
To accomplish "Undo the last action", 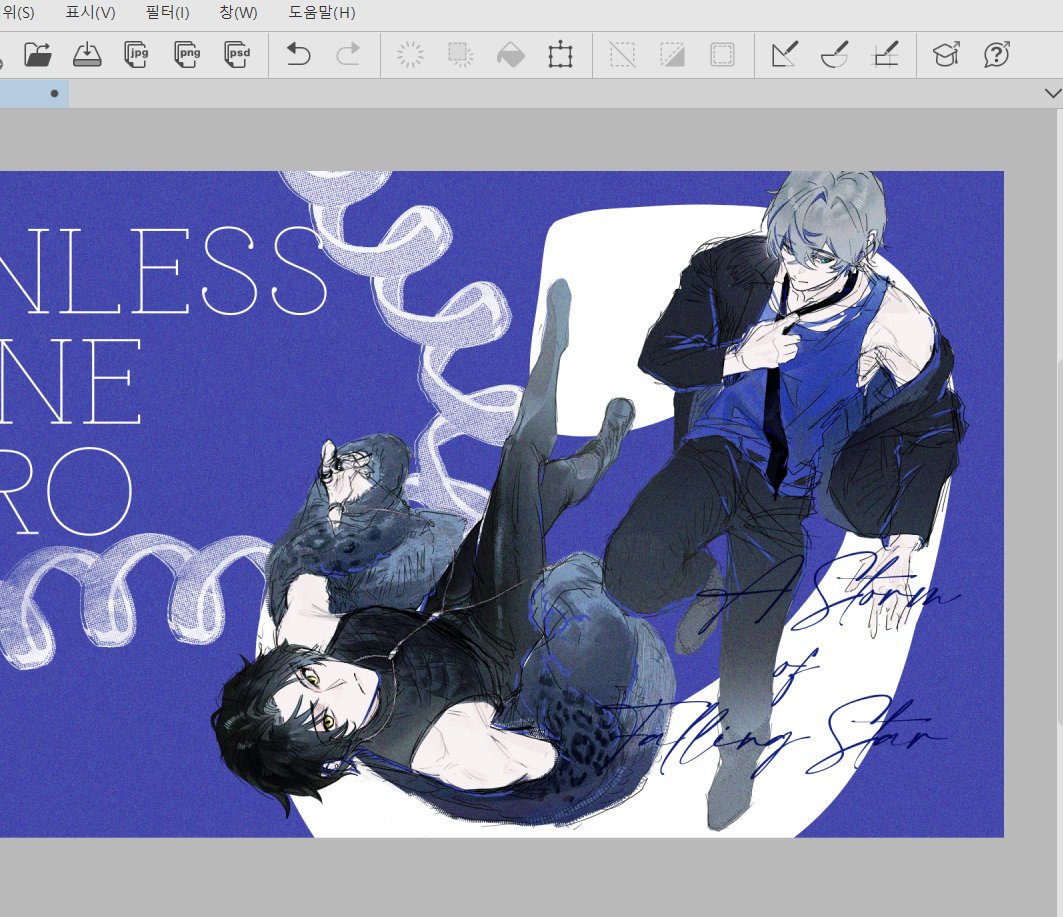I will tap(298, 54).
